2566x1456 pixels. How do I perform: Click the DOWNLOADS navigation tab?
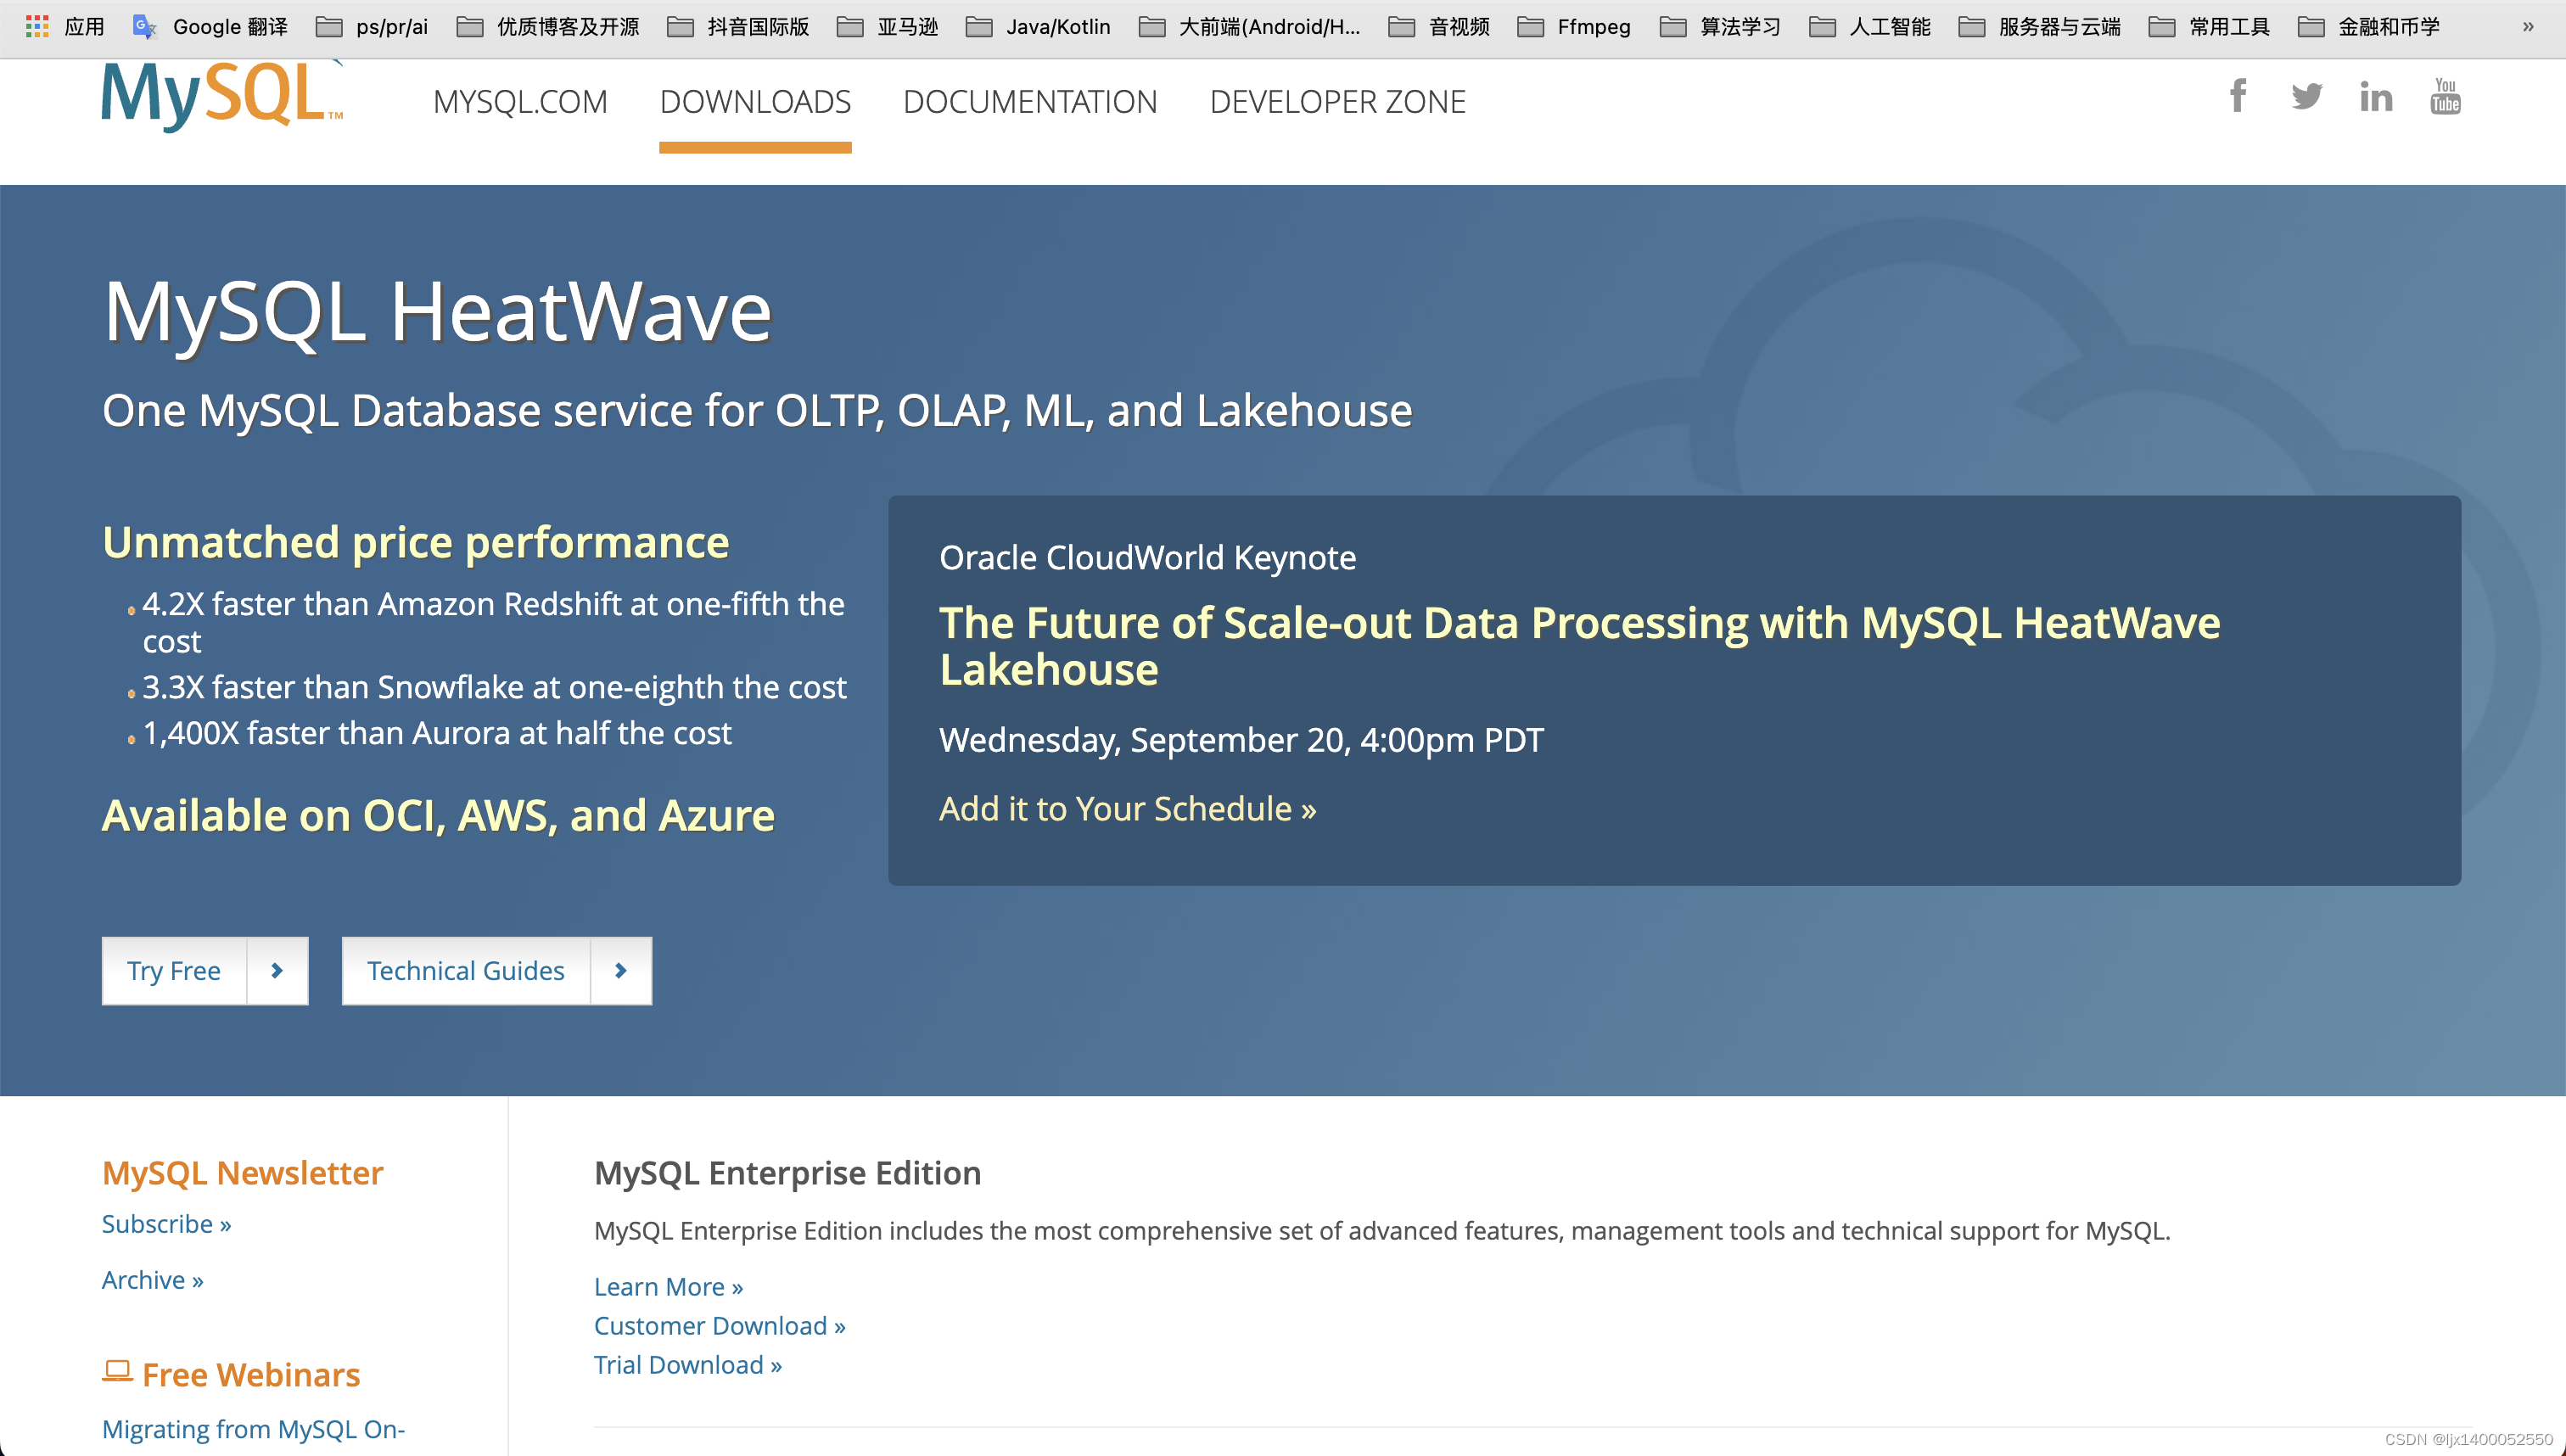point(754,100)
